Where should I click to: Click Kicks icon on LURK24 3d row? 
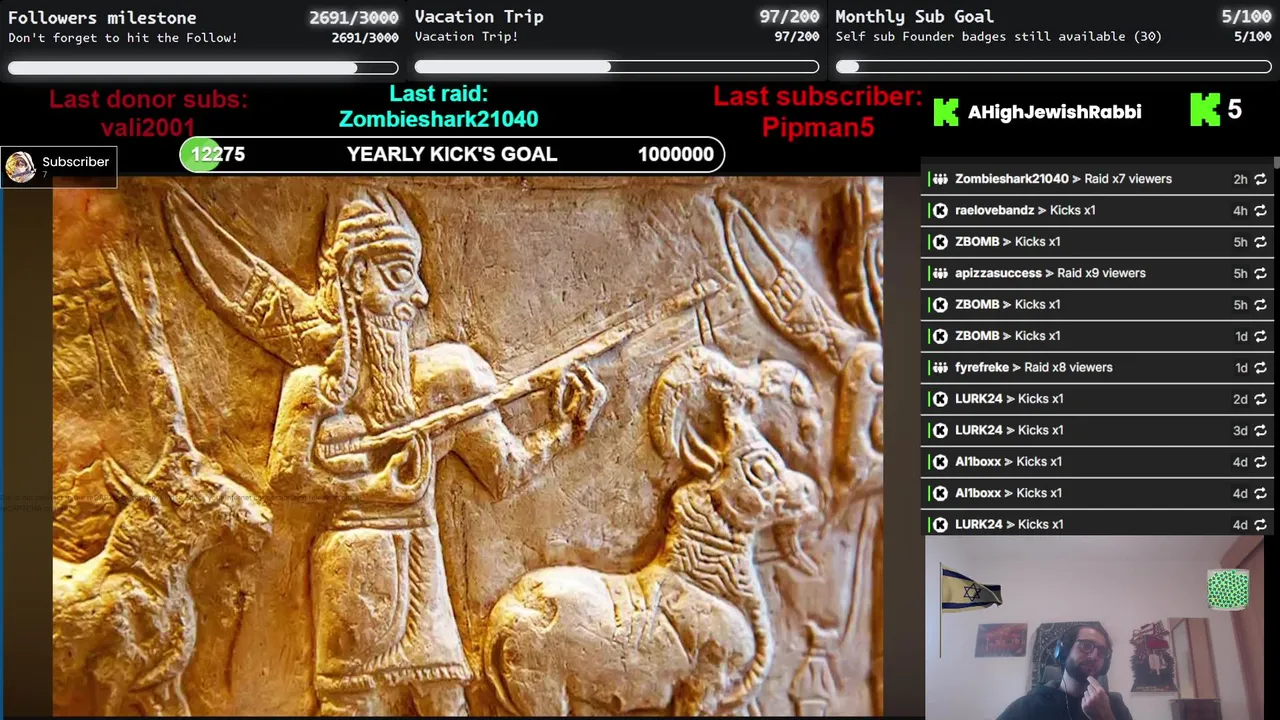[940, 431]
